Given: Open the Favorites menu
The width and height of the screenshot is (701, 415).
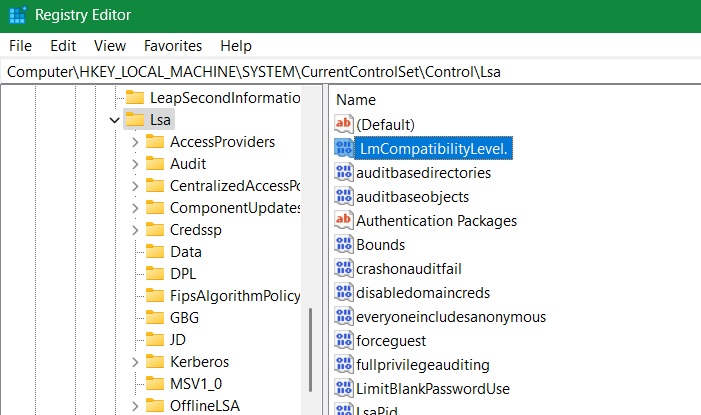Looking at the screenshot, I should point(173,46).
